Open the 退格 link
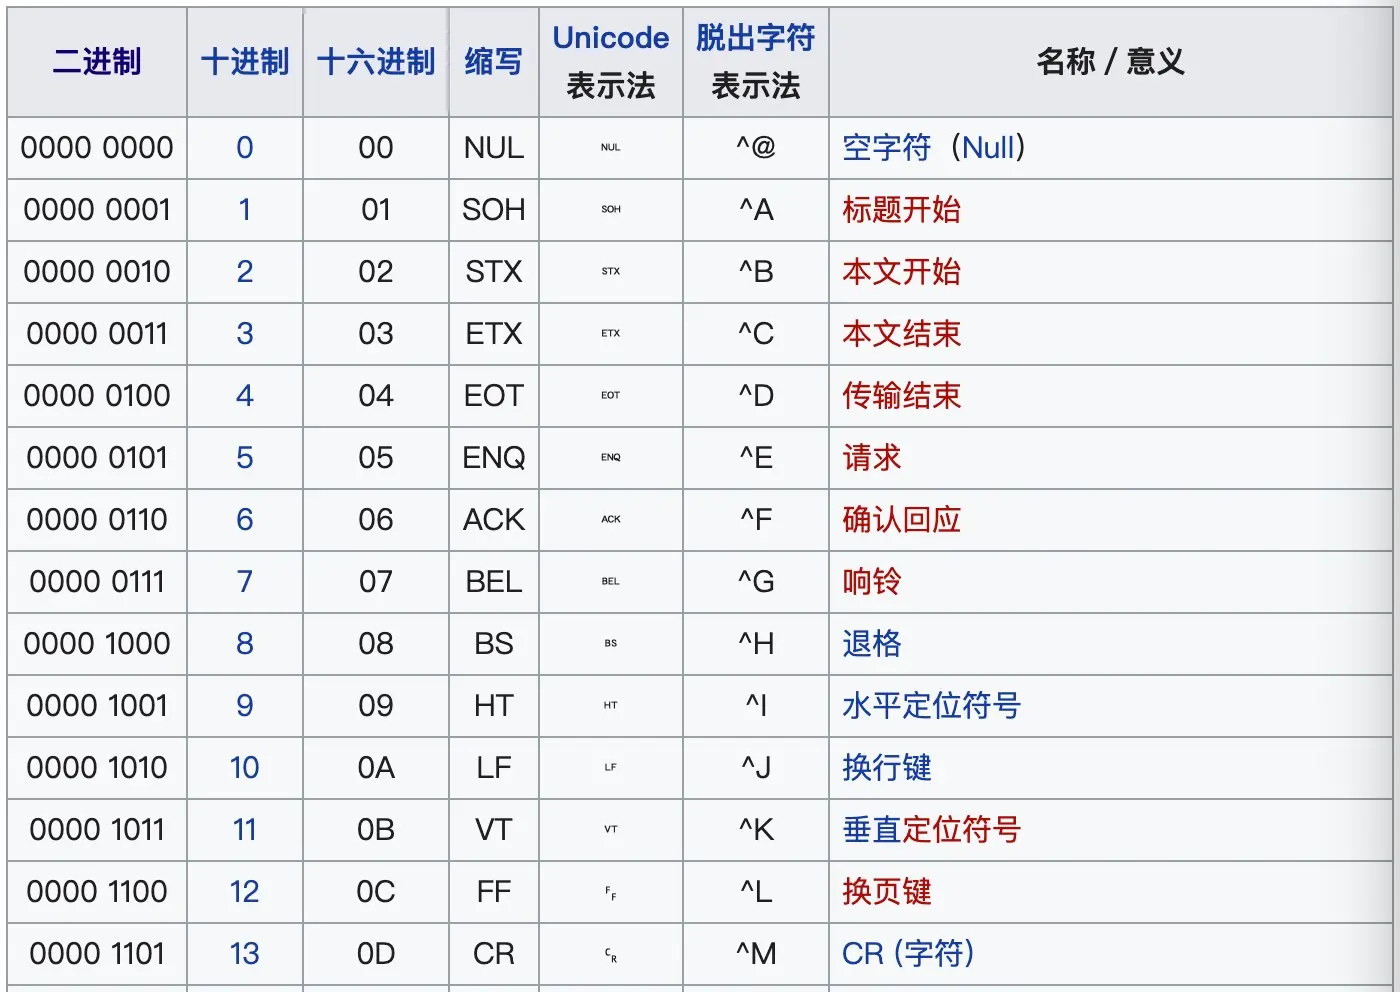The height and width of the screenshot is (992, 1400). pyautogui.click(x=871, y=644)
